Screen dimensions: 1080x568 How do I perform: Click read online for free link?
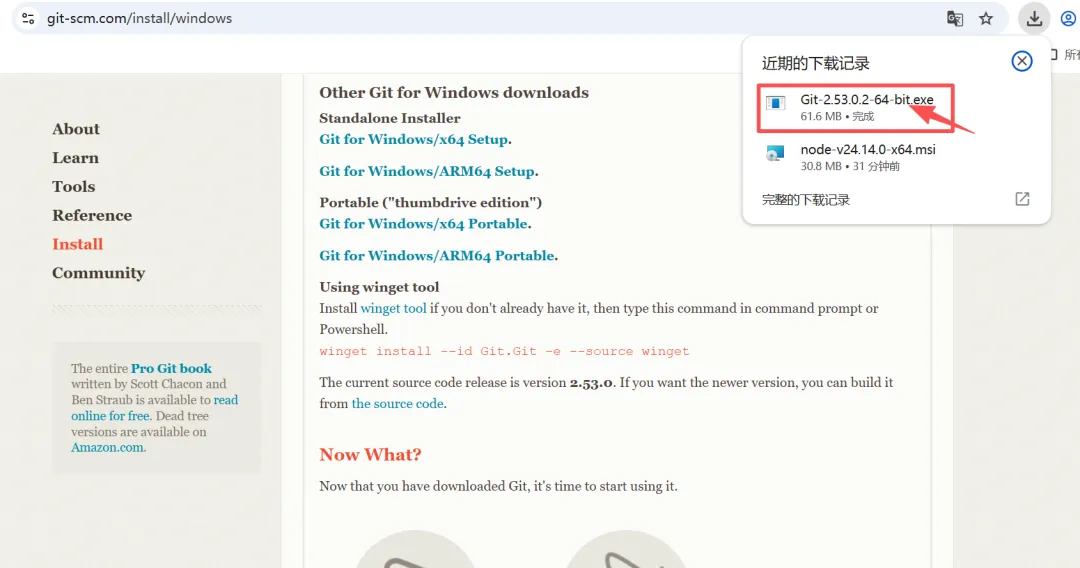tap(154, 408)
